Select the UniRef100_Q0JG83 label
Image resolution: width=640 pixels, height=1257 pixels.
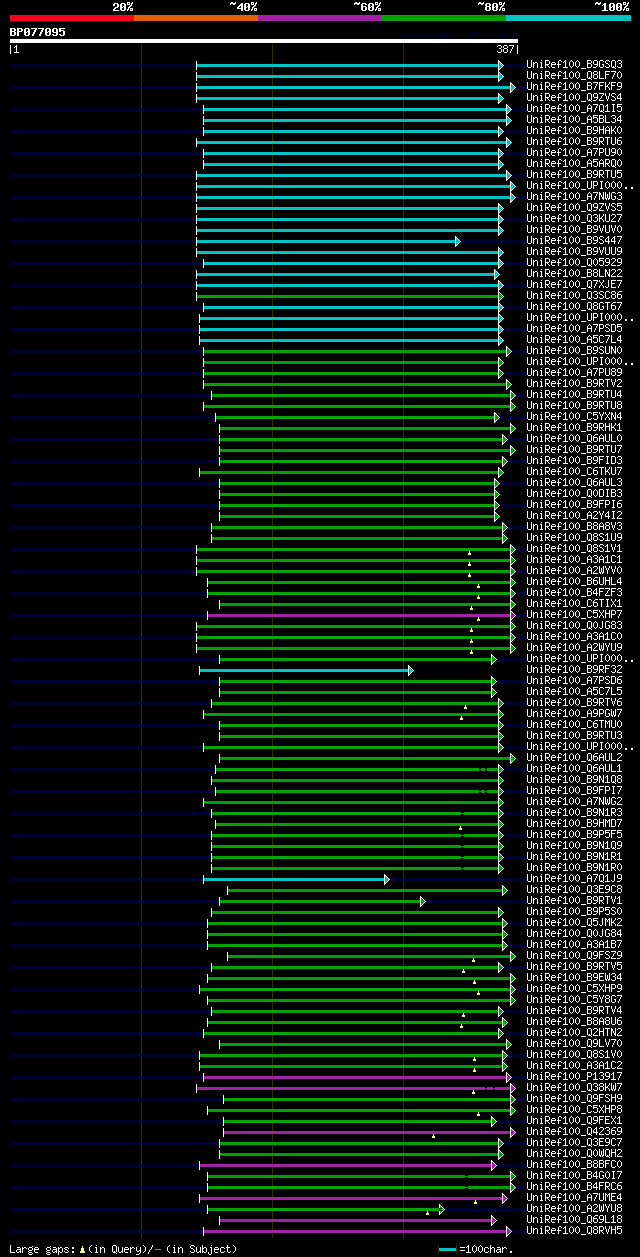pos(574,625)
